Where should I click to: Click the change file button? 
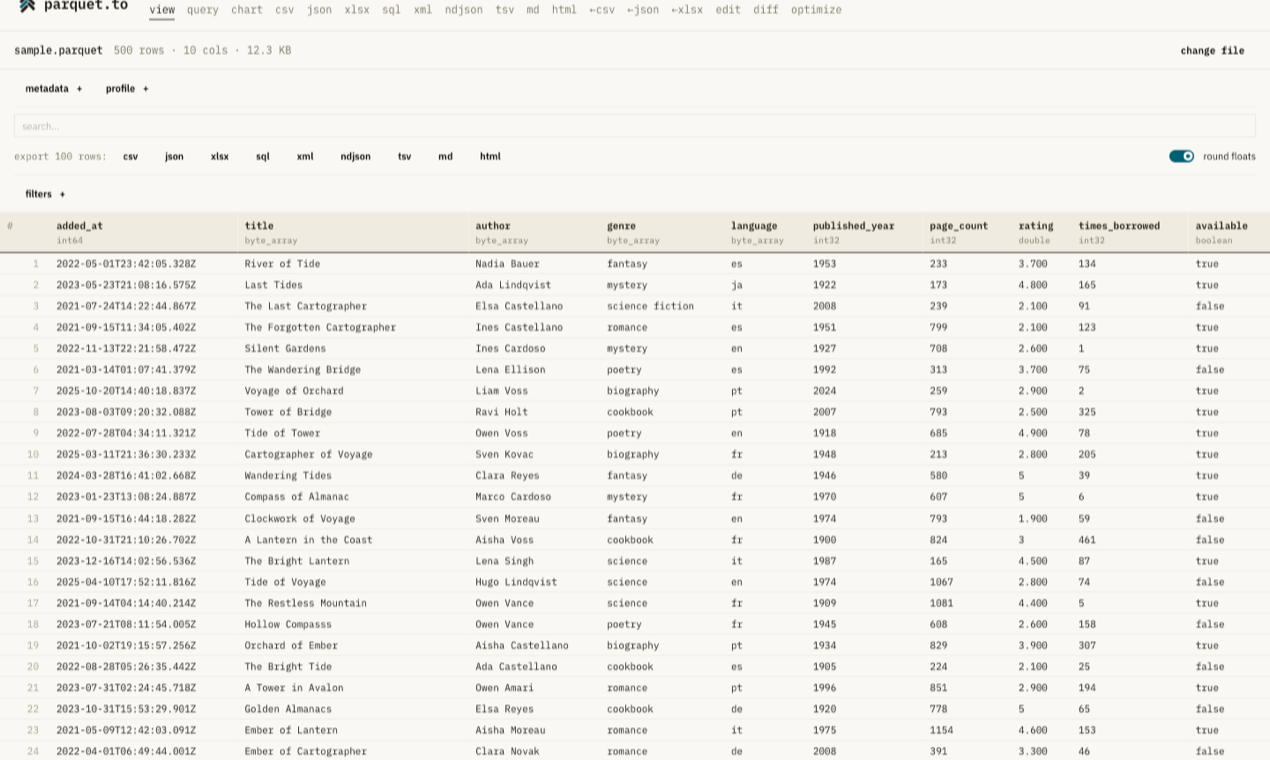coord(1212,50)
